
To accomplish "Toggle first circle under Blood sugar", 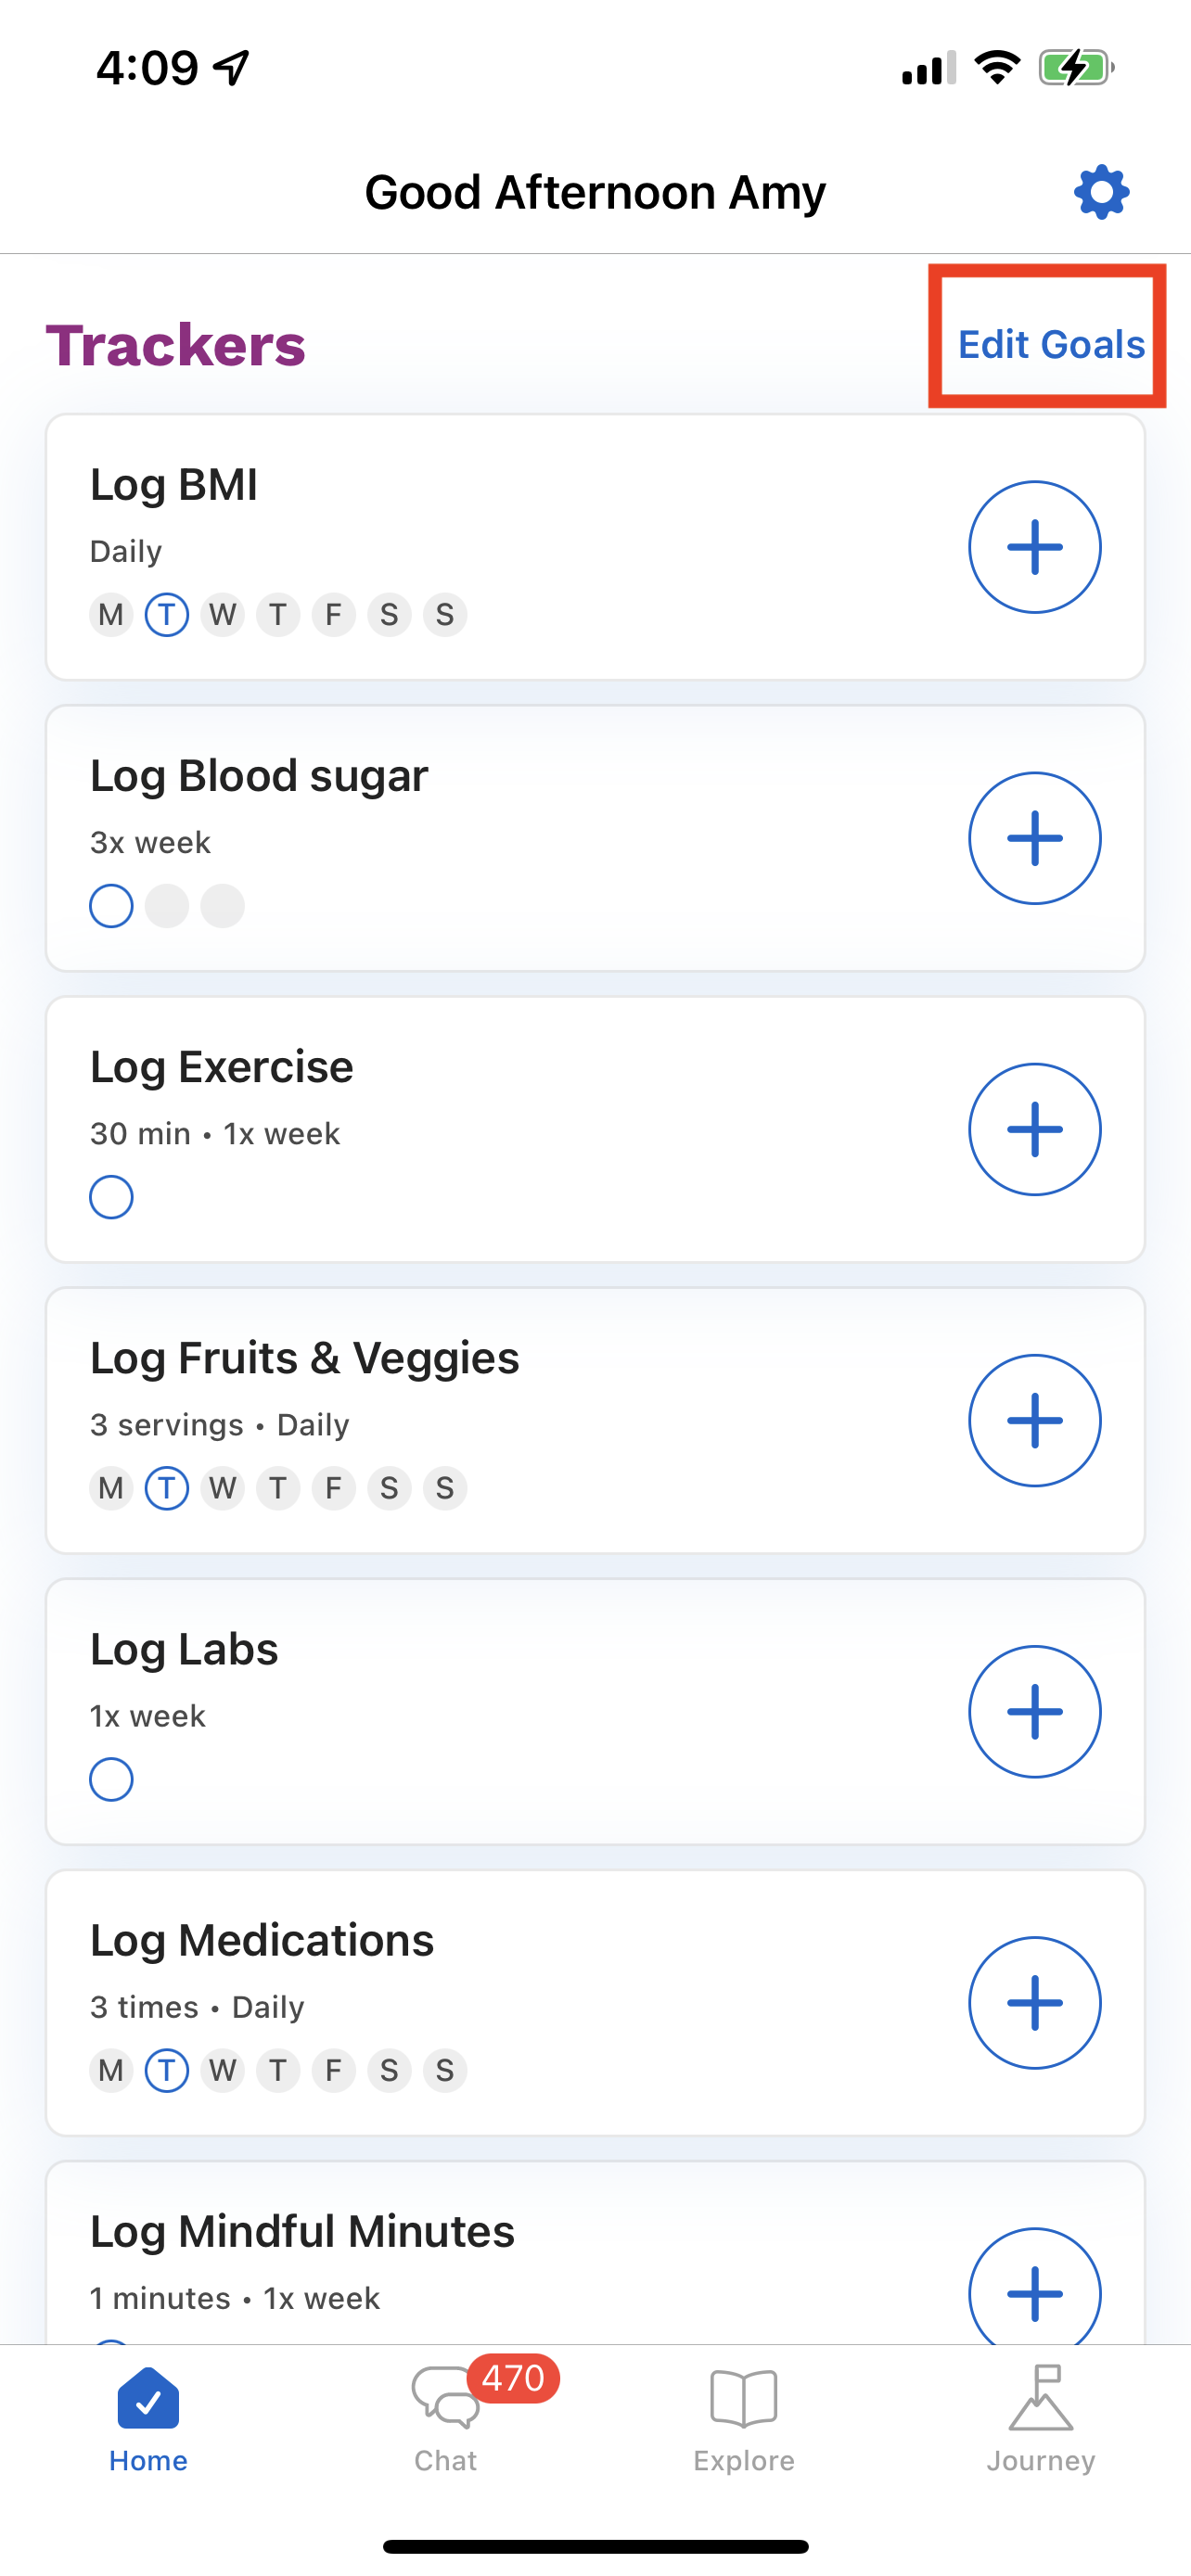I will tap(111, 906).
